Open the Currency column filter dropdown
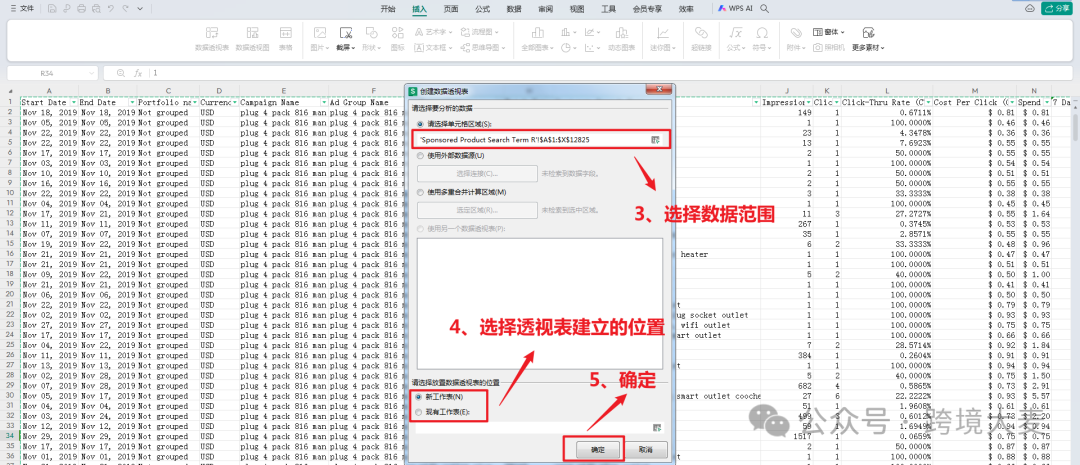 [x=234, y=102]
